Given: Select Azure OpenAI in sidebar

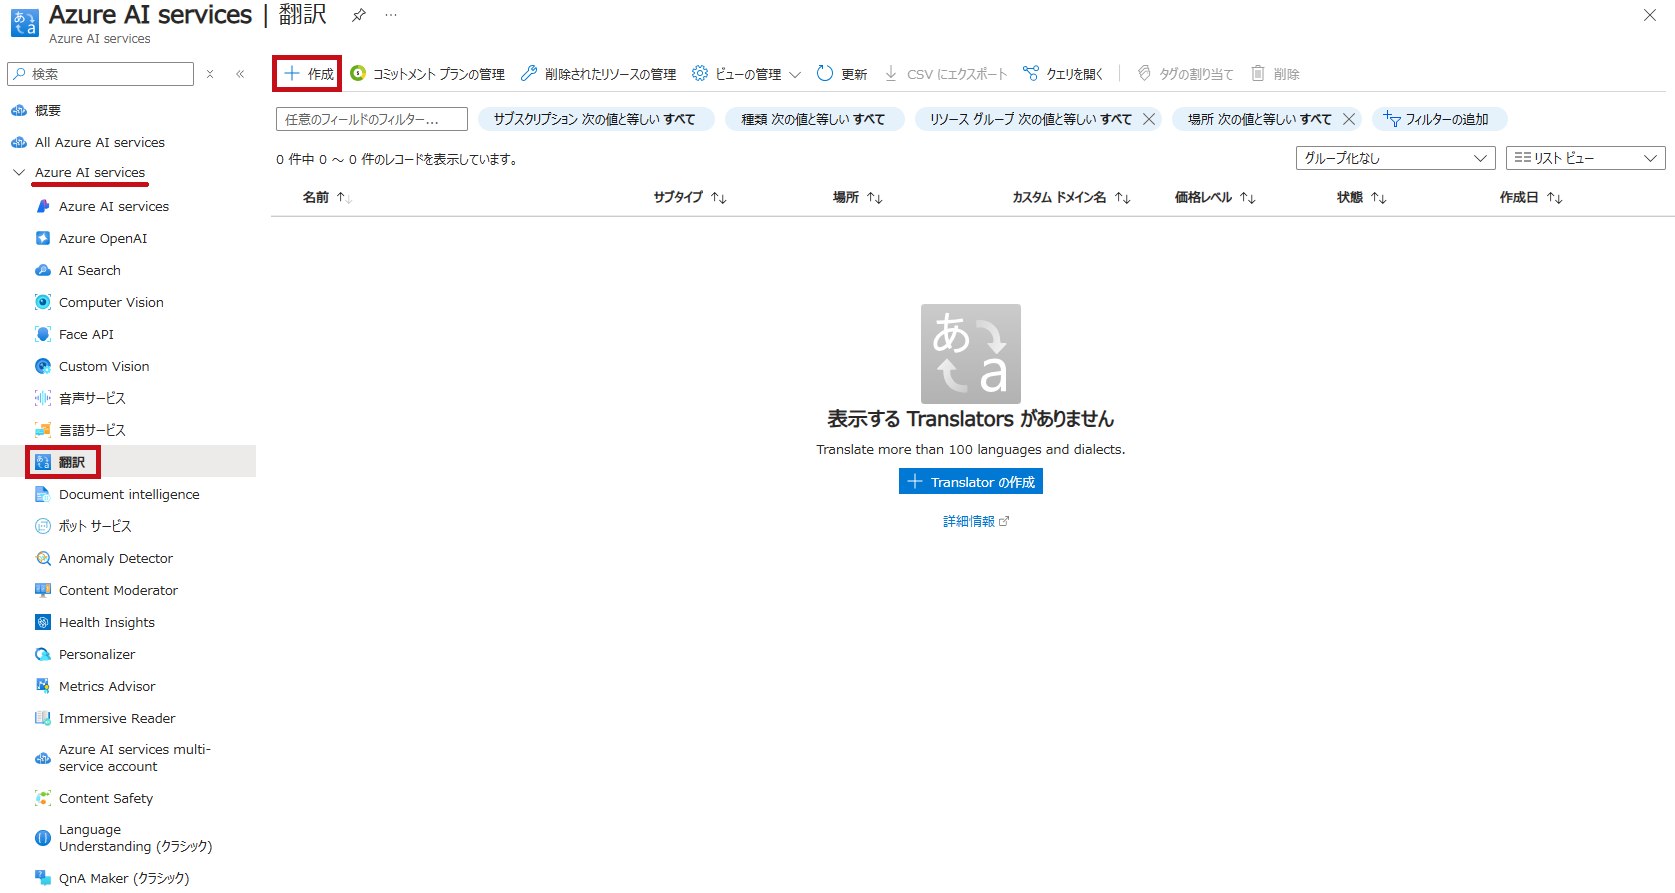Looking at the screenshot, I should (102, 238).
